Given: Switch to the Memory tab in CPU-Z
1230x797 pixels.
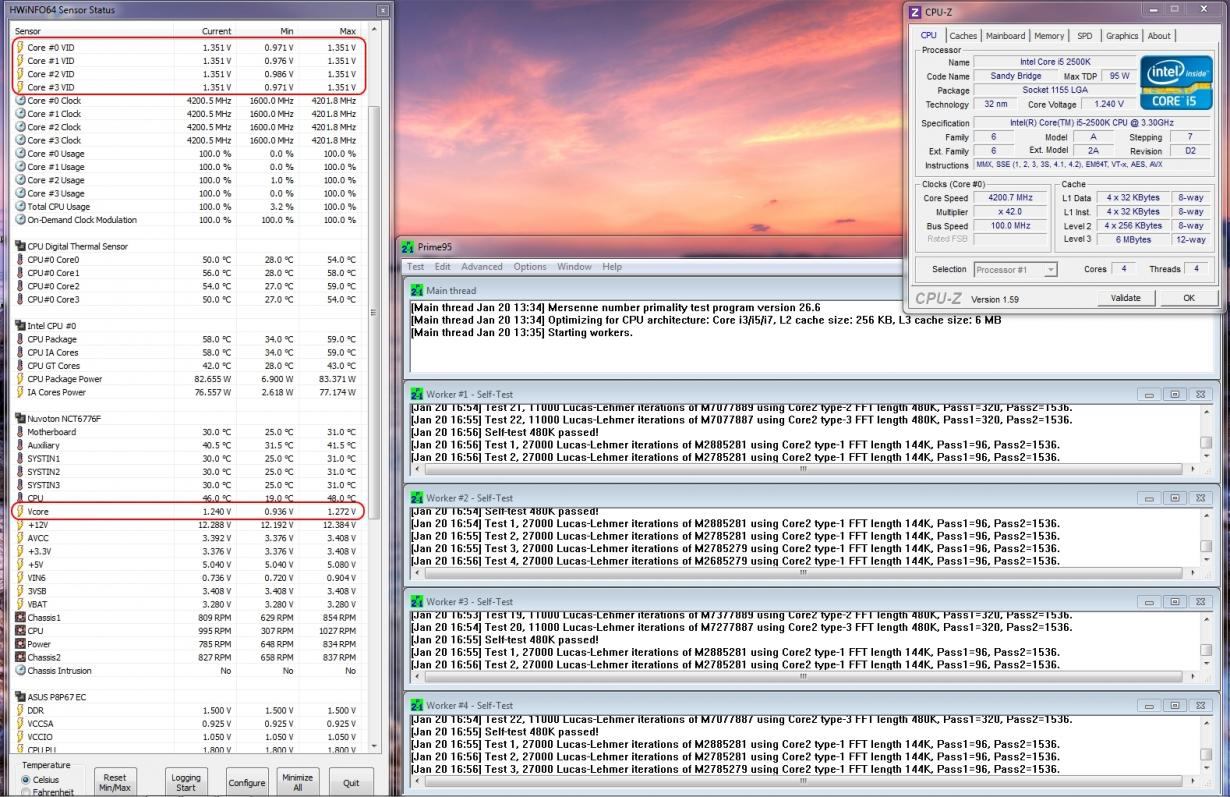Looking at the screenshot, I should tap(1049, 36).
